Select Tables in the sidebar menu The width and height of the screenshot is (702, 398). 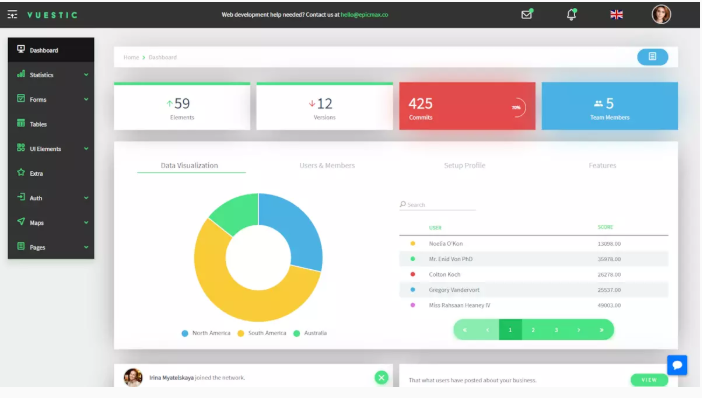point(51,124)
